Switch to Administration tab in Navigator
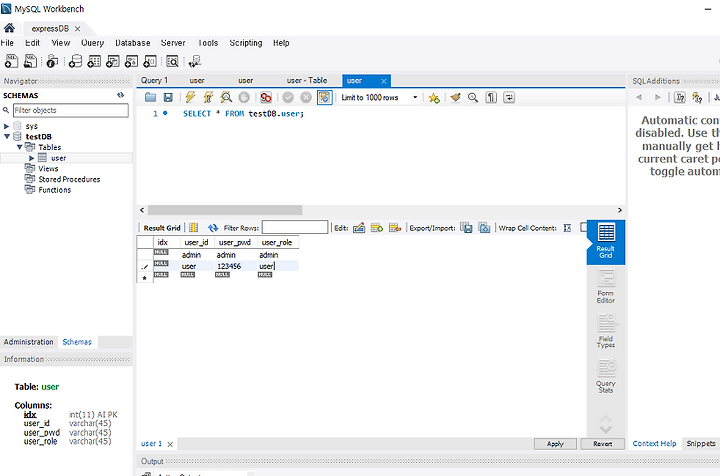The width and height of the screenshot is (720, 476). pyautogui.click(x=28, y=342)
